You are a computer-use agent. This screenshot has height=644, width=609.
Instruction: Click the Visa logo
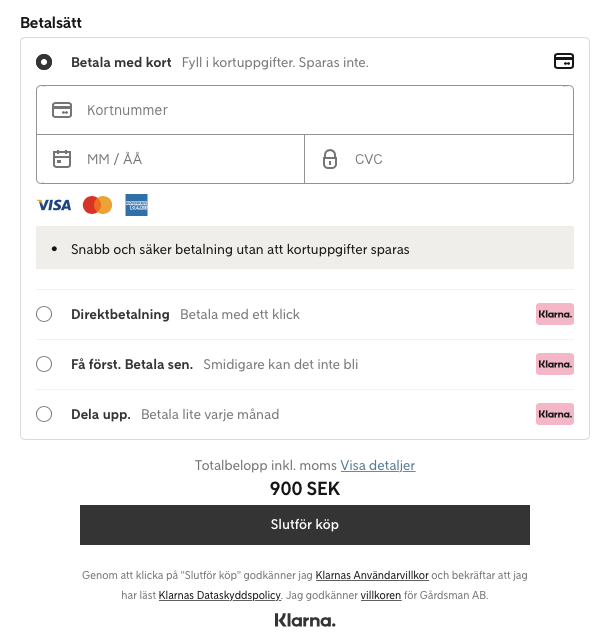click(54, 205)
